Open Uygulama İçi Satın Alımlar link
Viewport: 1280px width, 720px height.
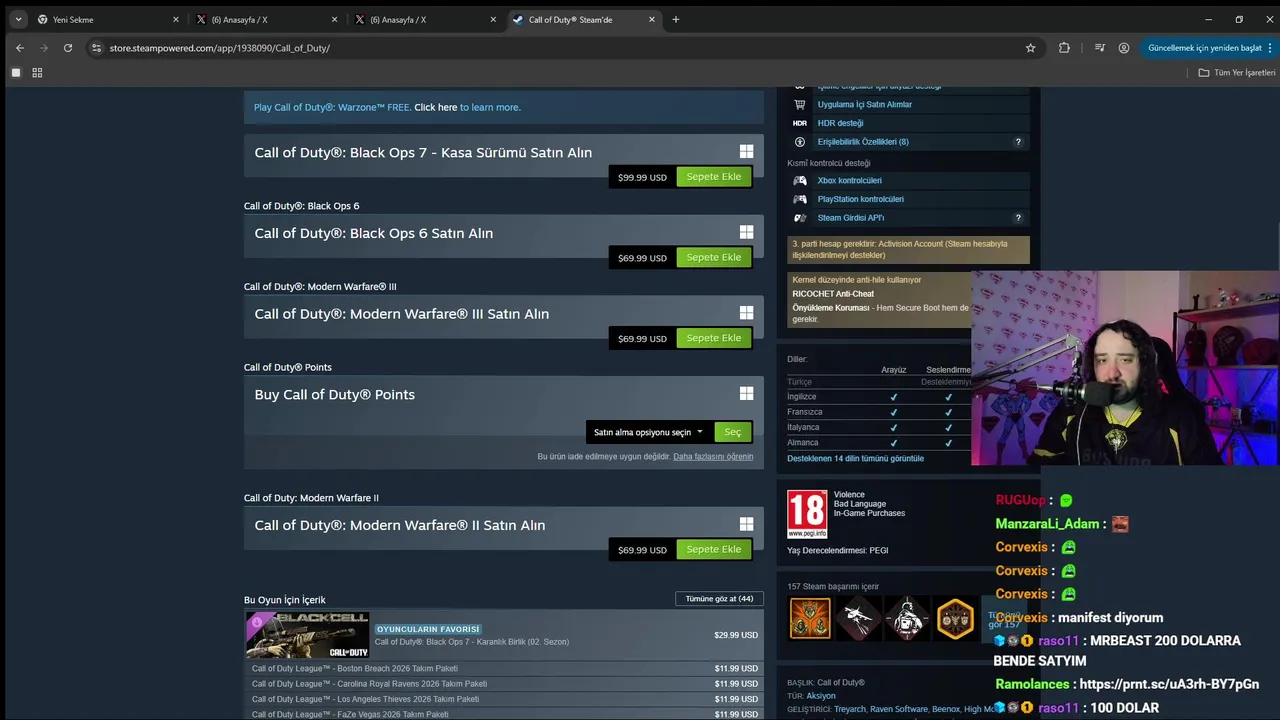click(864, 104)
